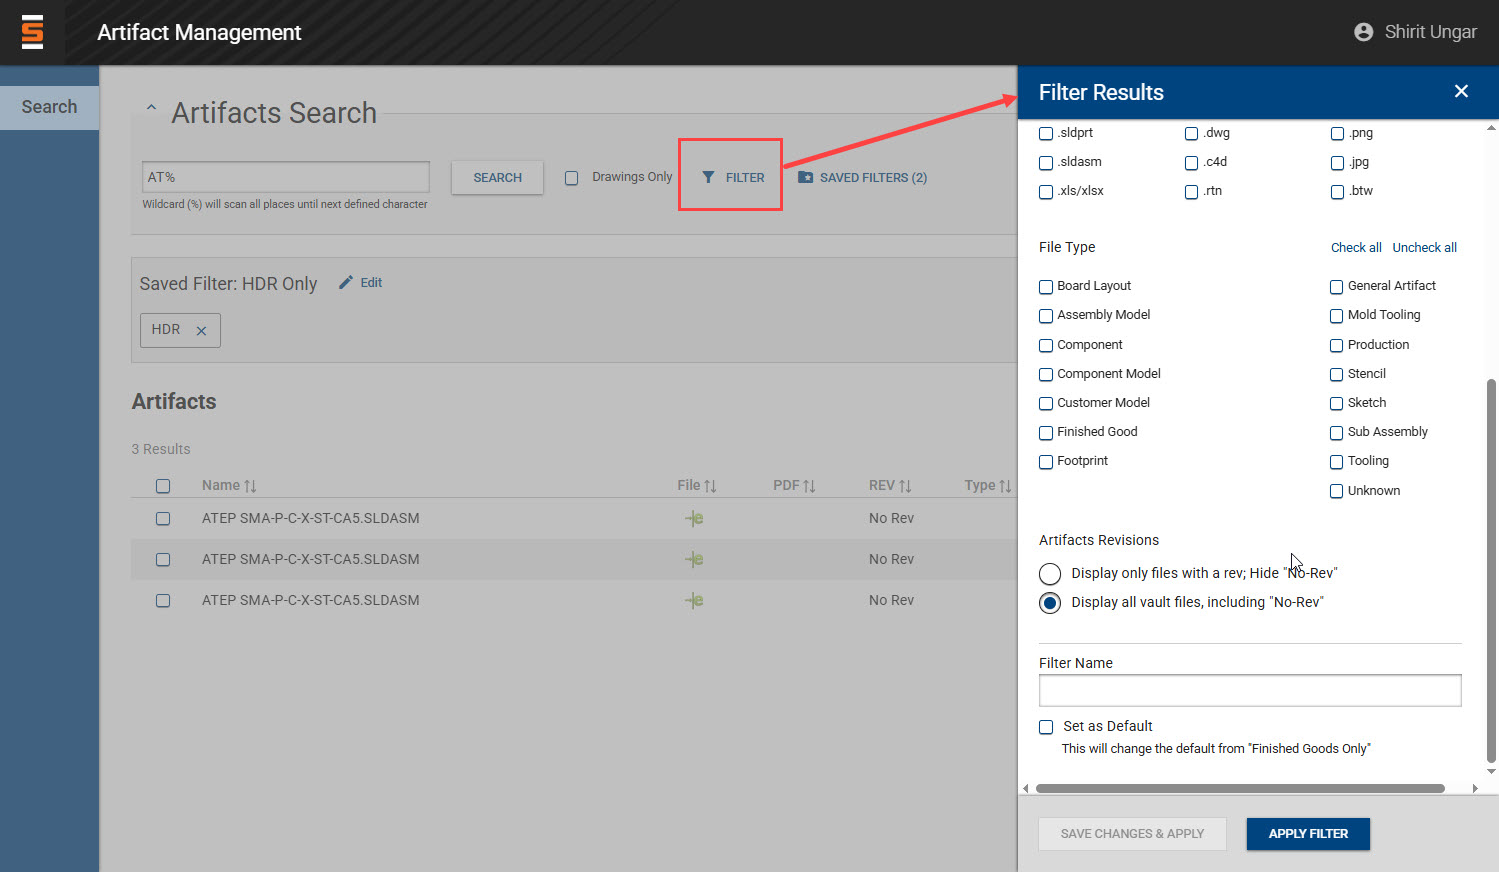Tick the Set as Default checkbox
1499x872 pixels.
click(1046, 727)
